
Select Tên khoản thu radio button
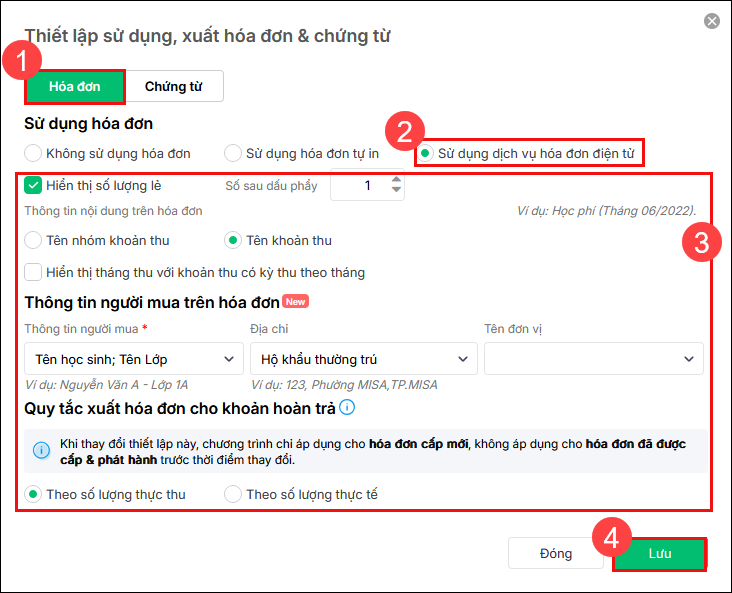(233, 240)
